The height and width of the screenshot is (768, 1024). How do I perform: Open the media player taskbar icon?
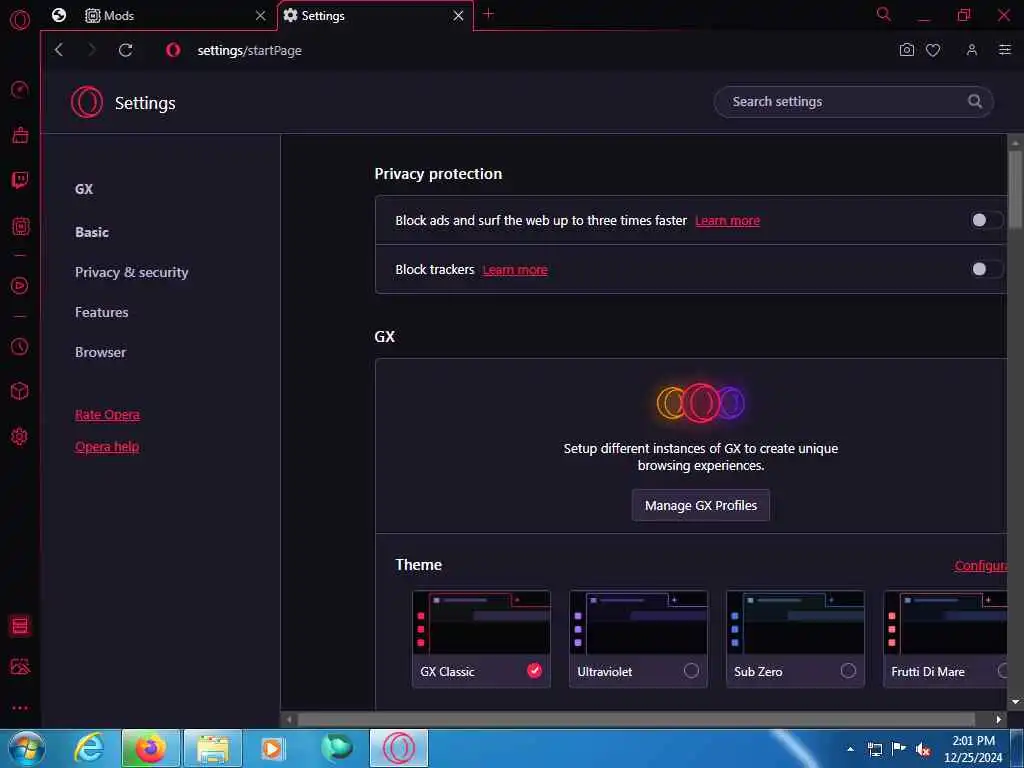[272, 748]
